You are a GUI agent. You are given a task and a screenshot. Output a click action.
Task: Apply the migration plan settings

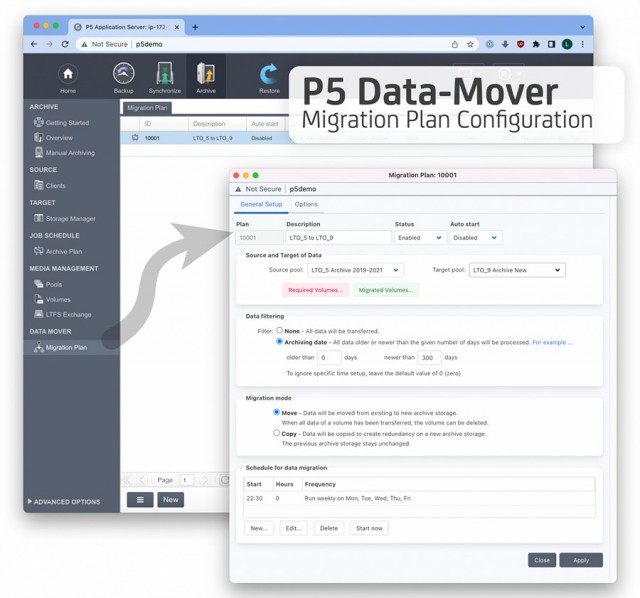point(581,560)
